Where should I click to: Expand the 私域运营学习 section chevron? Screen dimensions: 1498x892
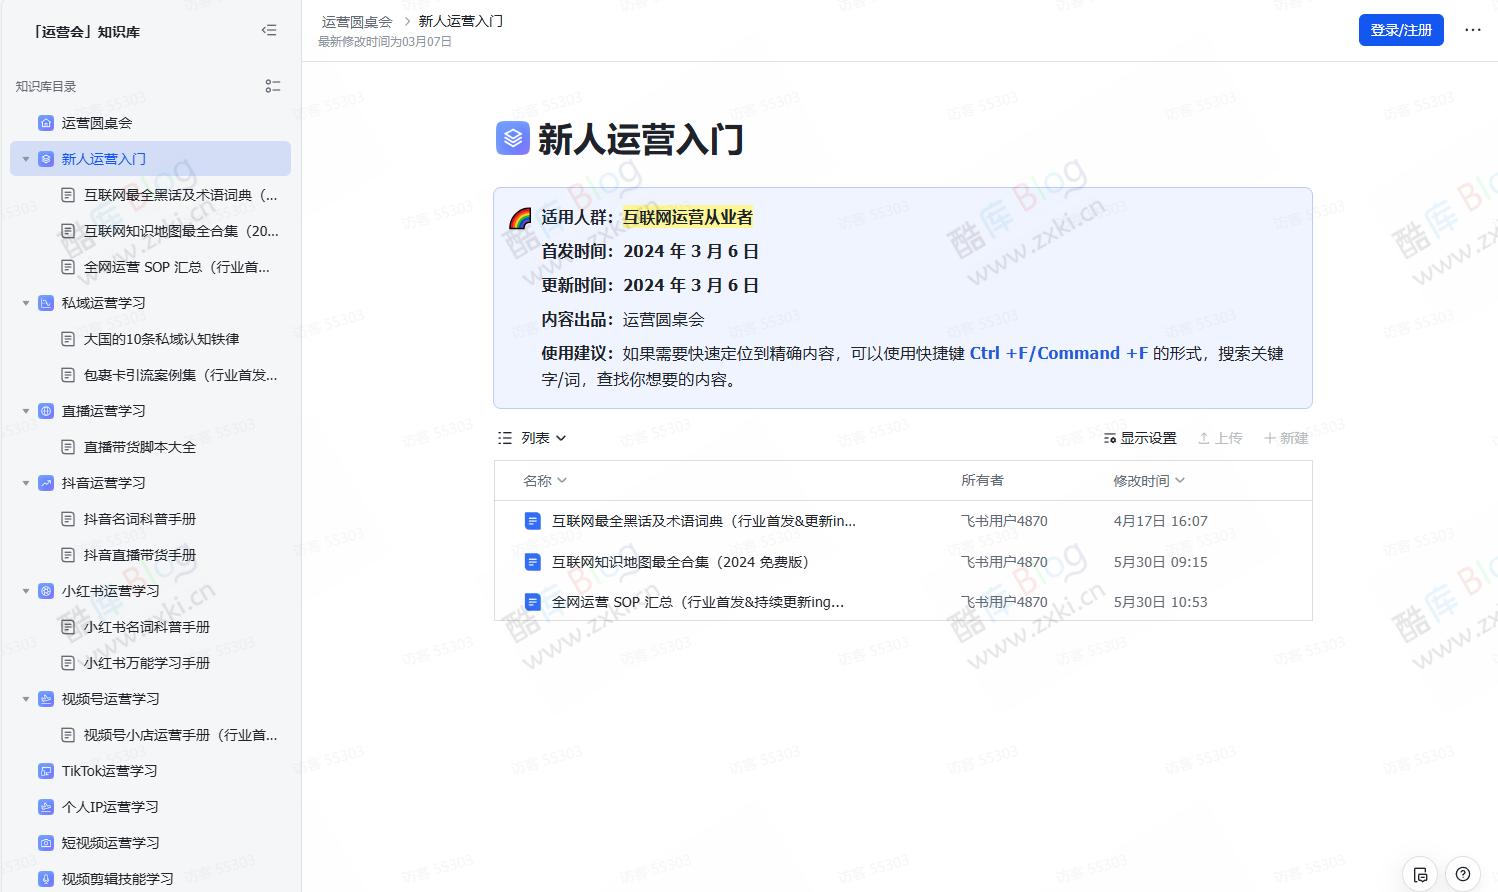click(25, 302)
